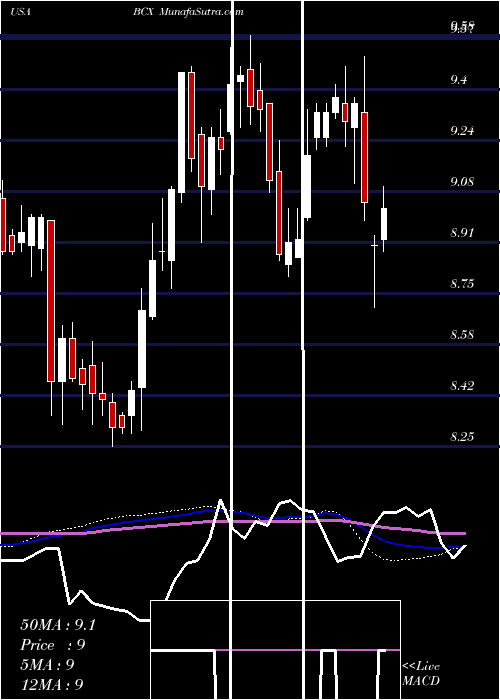This screenshot has width=500, height=700.
Task: Click the BCX ticker label
Action: 142,12
